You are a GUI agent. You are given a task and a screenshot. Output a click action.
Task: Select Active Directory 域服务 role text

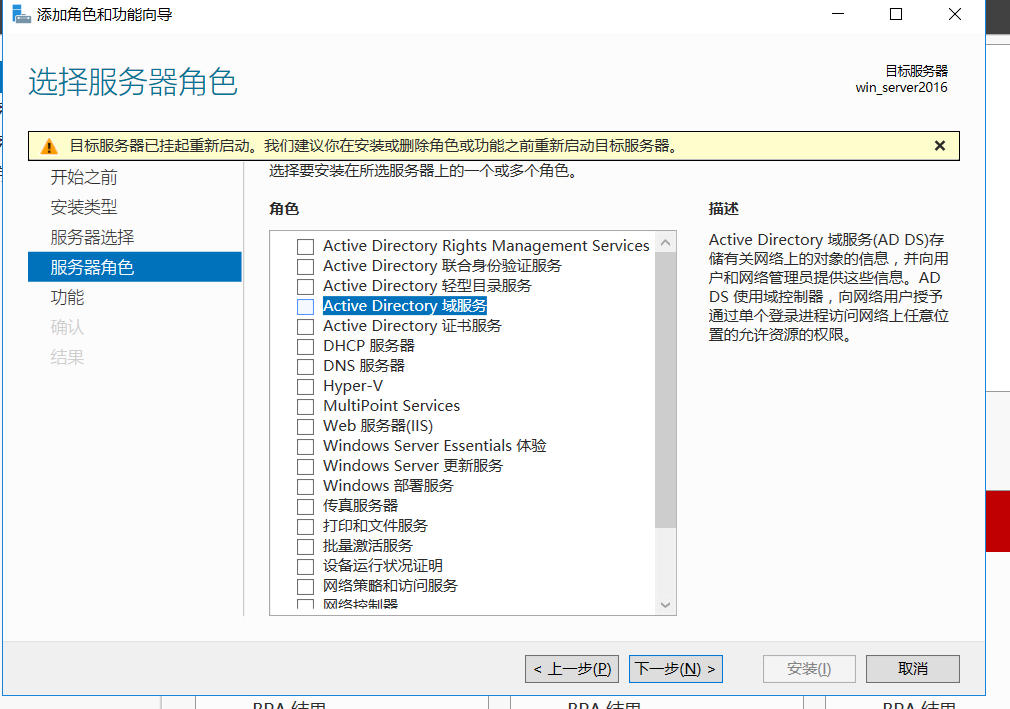click(x=405, y=305)
